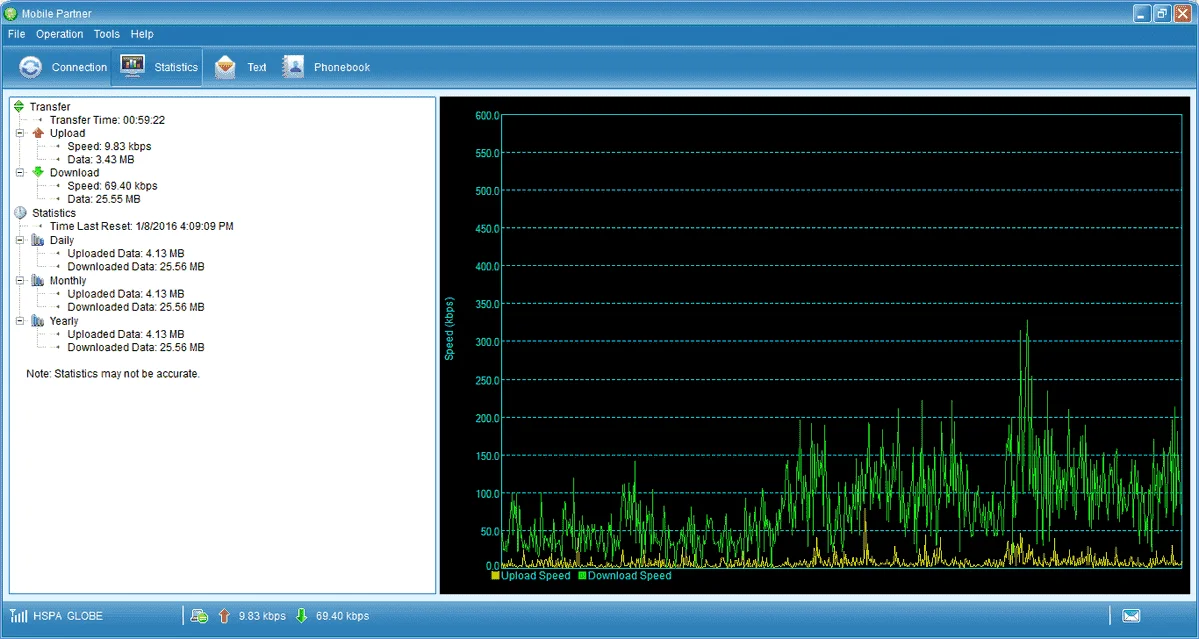Click the Speed (kbps) axis label
Viewport: 1199px width, 639px height.
coord(450,329)
